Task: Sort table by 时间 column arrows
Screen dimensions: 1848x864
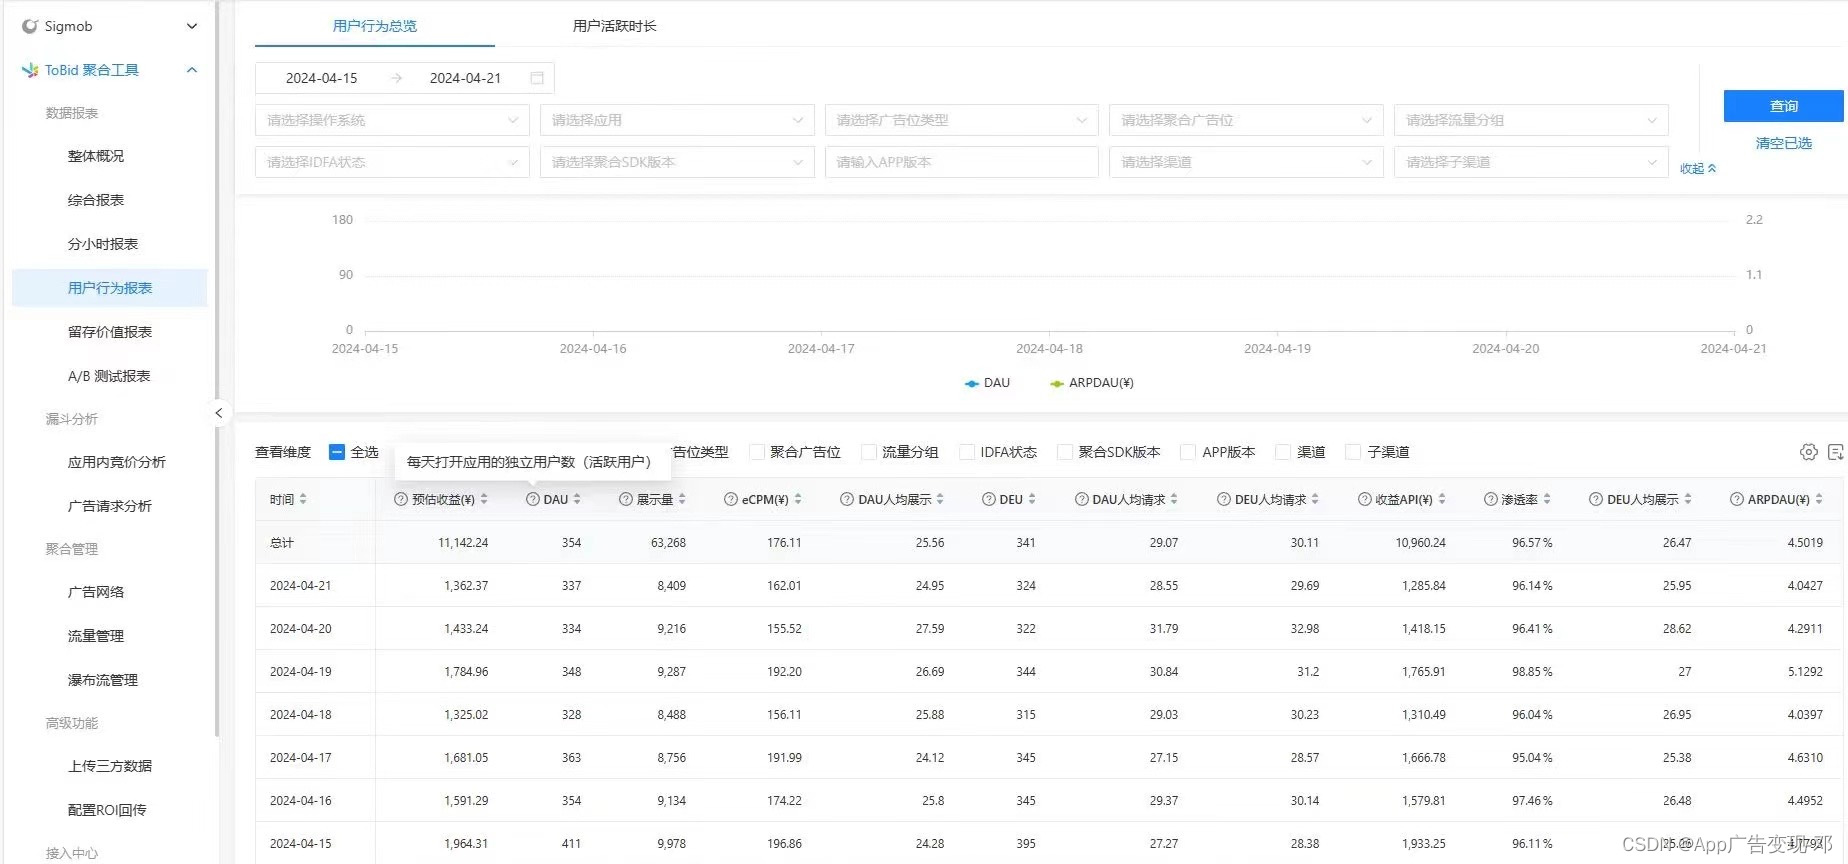Action: click(x=303, y=499)
